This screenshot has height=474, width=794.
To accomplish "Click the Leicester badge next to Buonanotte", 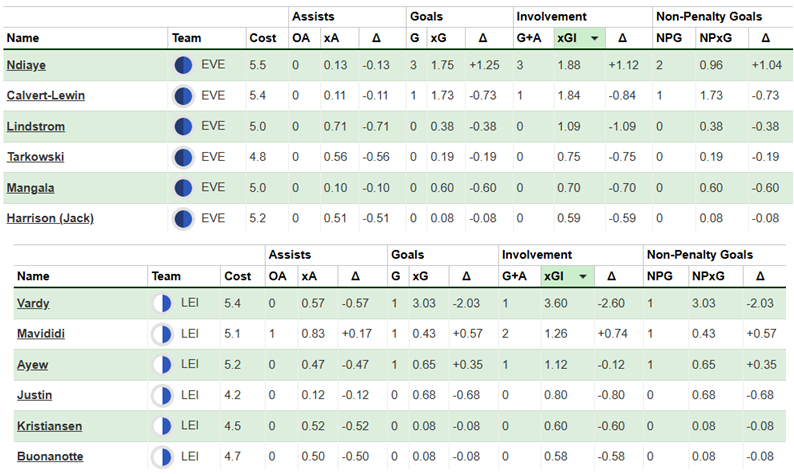I will tap(163, 456).
